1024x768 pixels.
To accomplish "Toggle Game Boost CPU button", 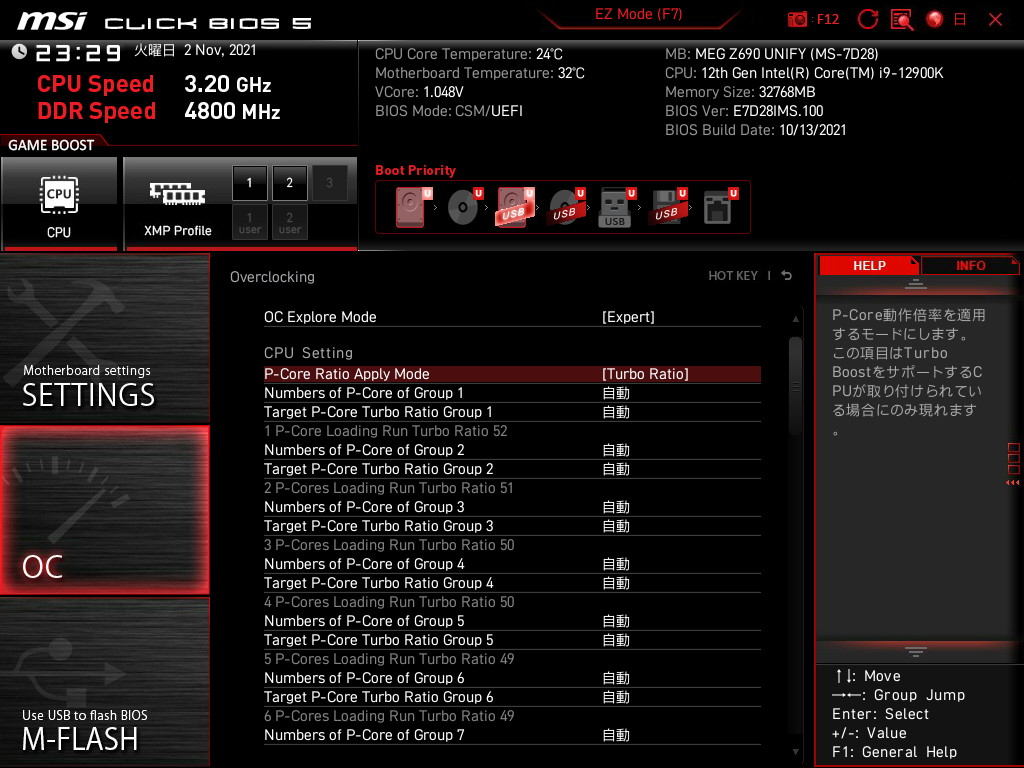I will (x=59, y=204).
